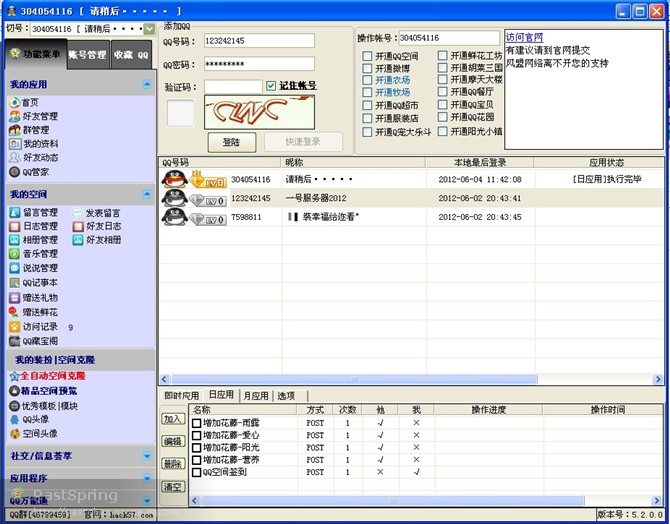Click the 加入 add button
Screen dimensions: 670x524
point(173,419)
